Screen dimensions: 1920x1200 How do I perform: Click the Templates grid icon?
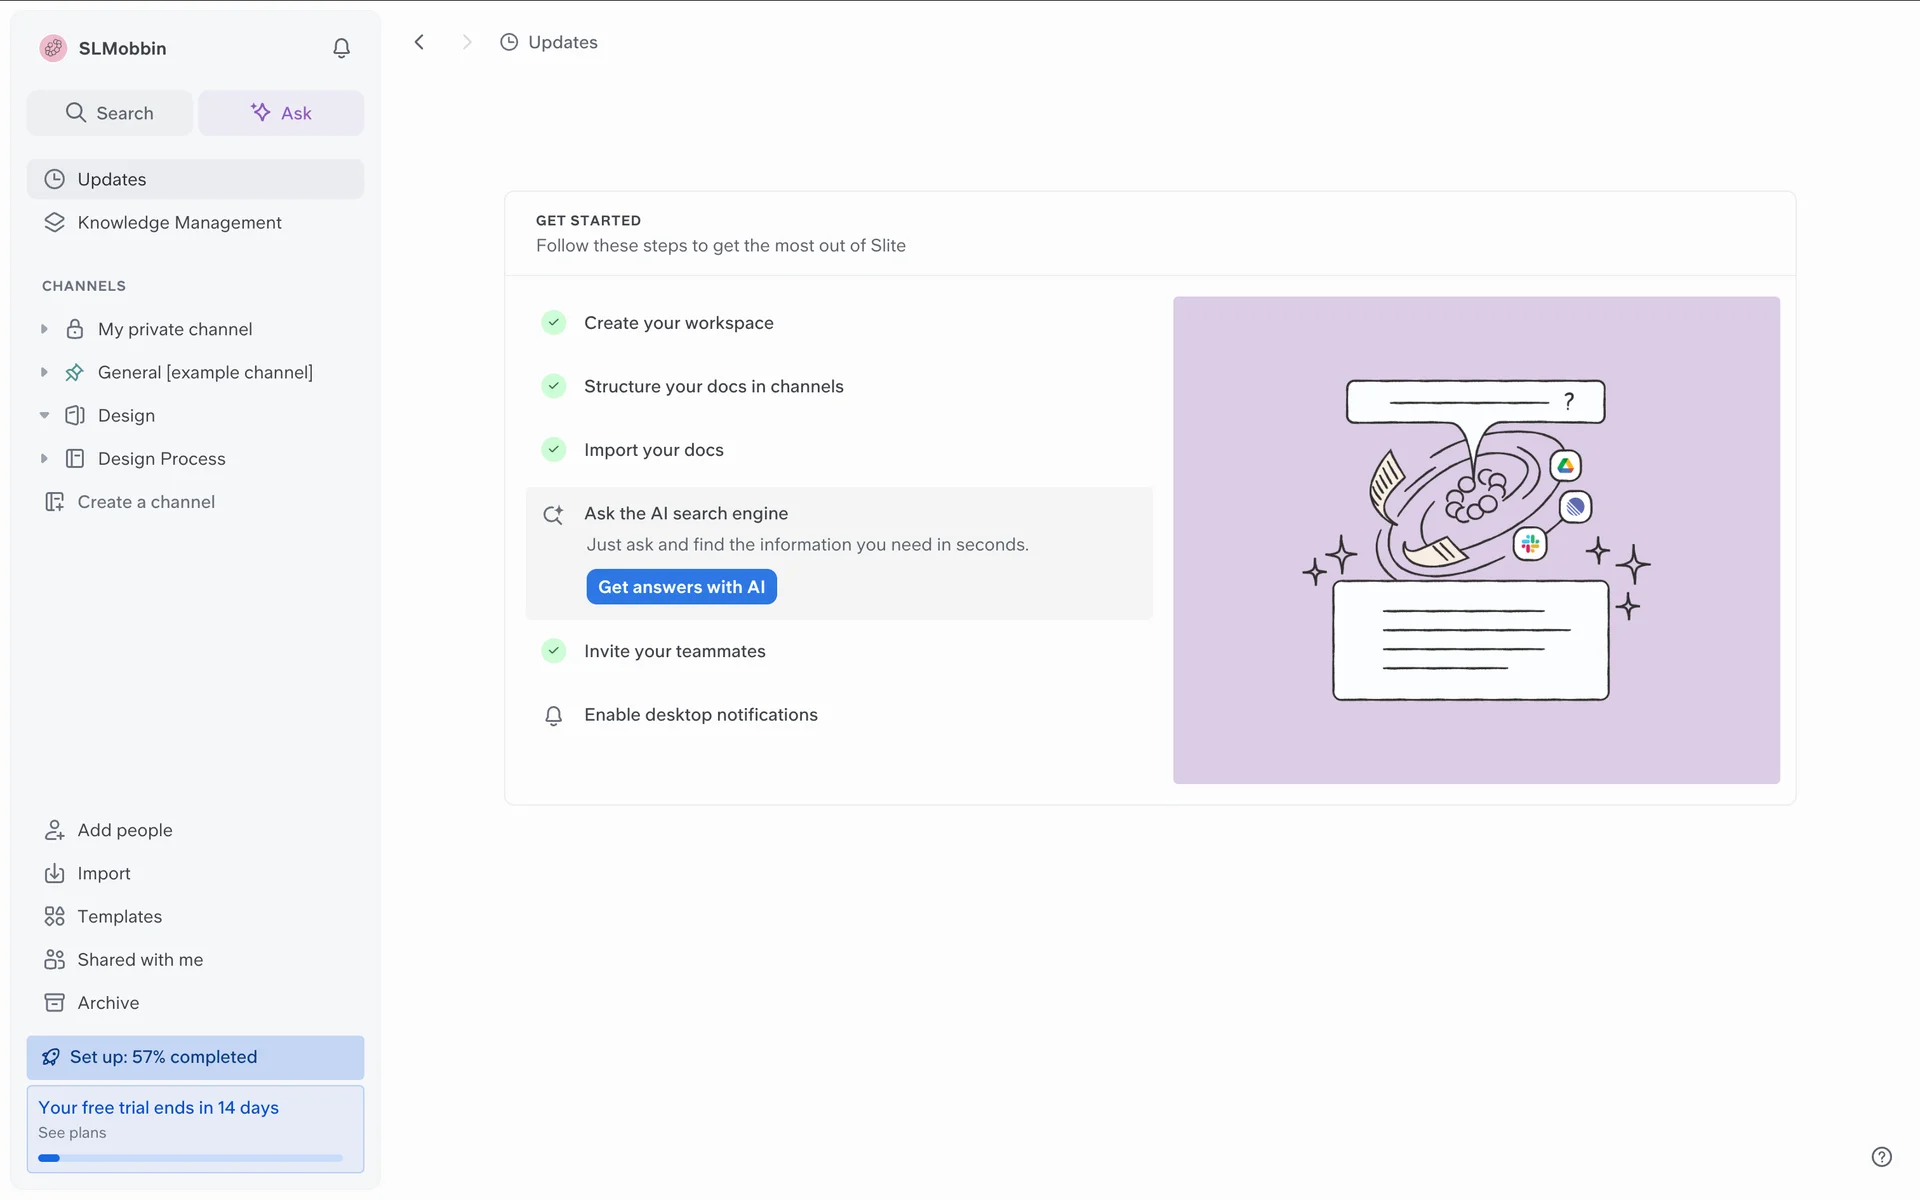(54, 916)
